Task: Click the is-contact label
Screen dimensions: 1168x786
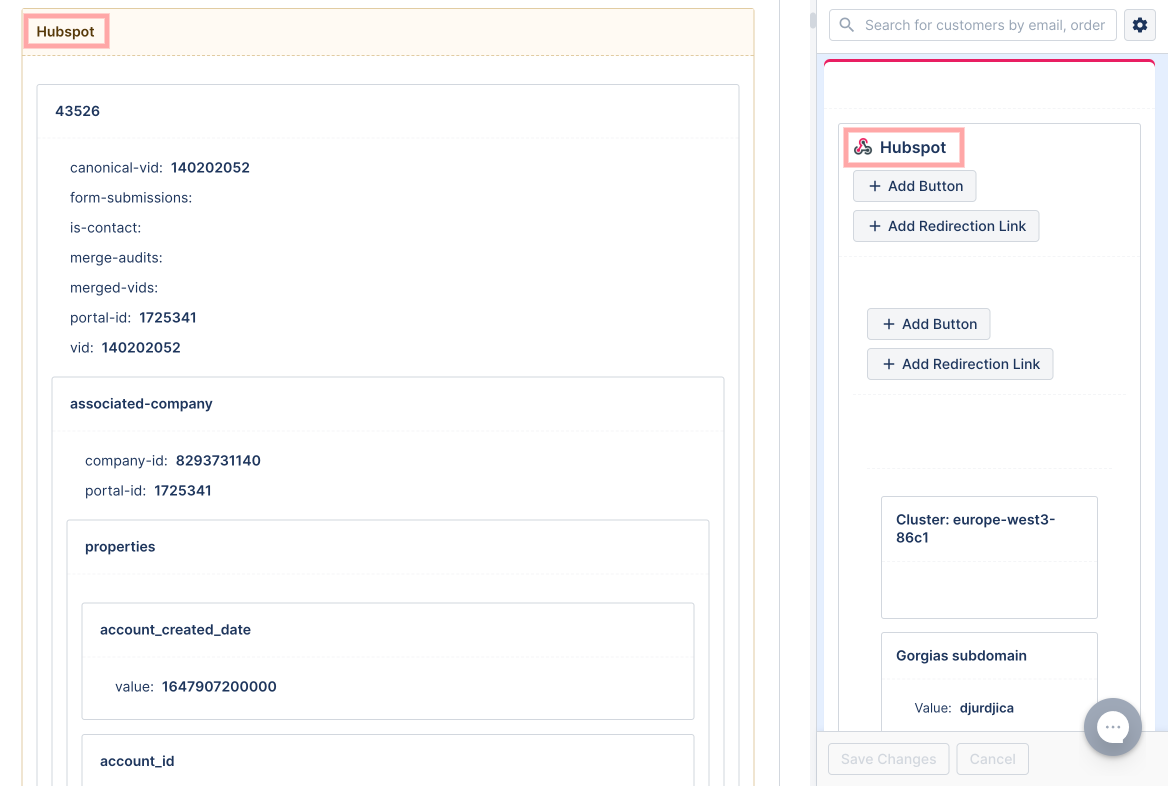Action: pyautogui.click(x=106, y=228)
